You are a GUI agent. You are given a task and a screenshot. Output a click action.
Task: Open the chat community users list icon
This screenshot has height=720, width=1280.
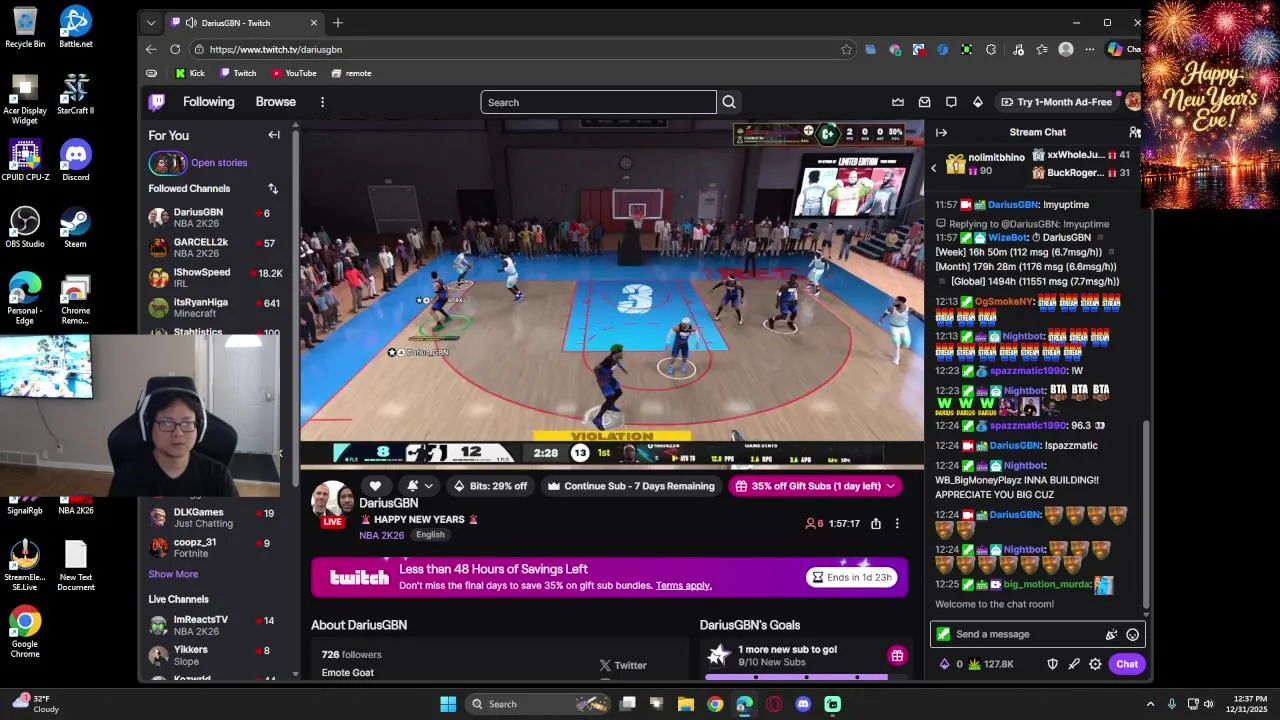(x=1135, y=132)
